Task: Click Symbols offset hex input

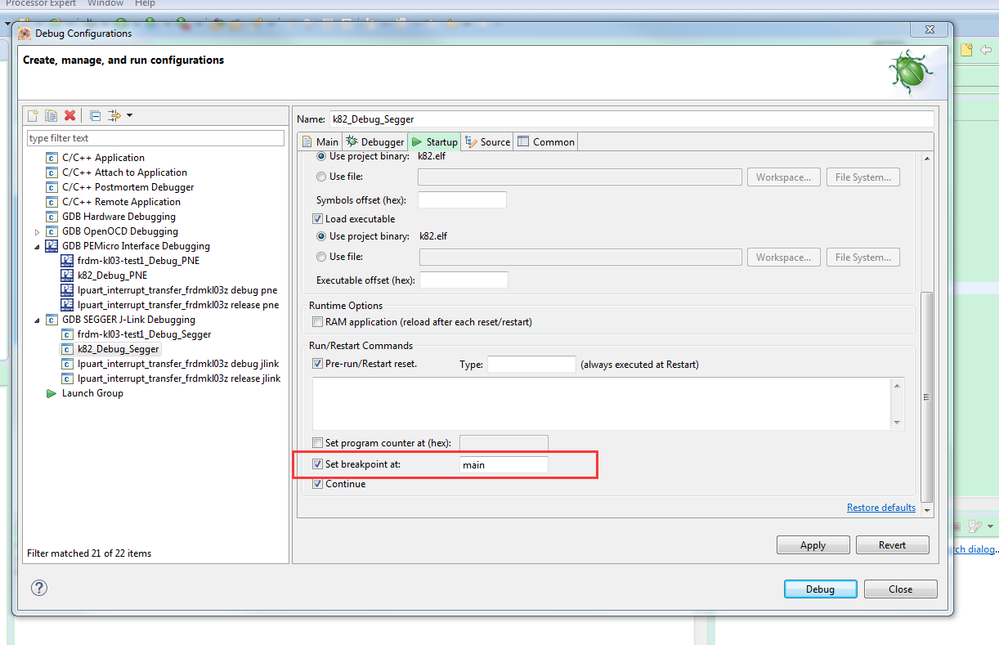Action: (x=462, y=200)
